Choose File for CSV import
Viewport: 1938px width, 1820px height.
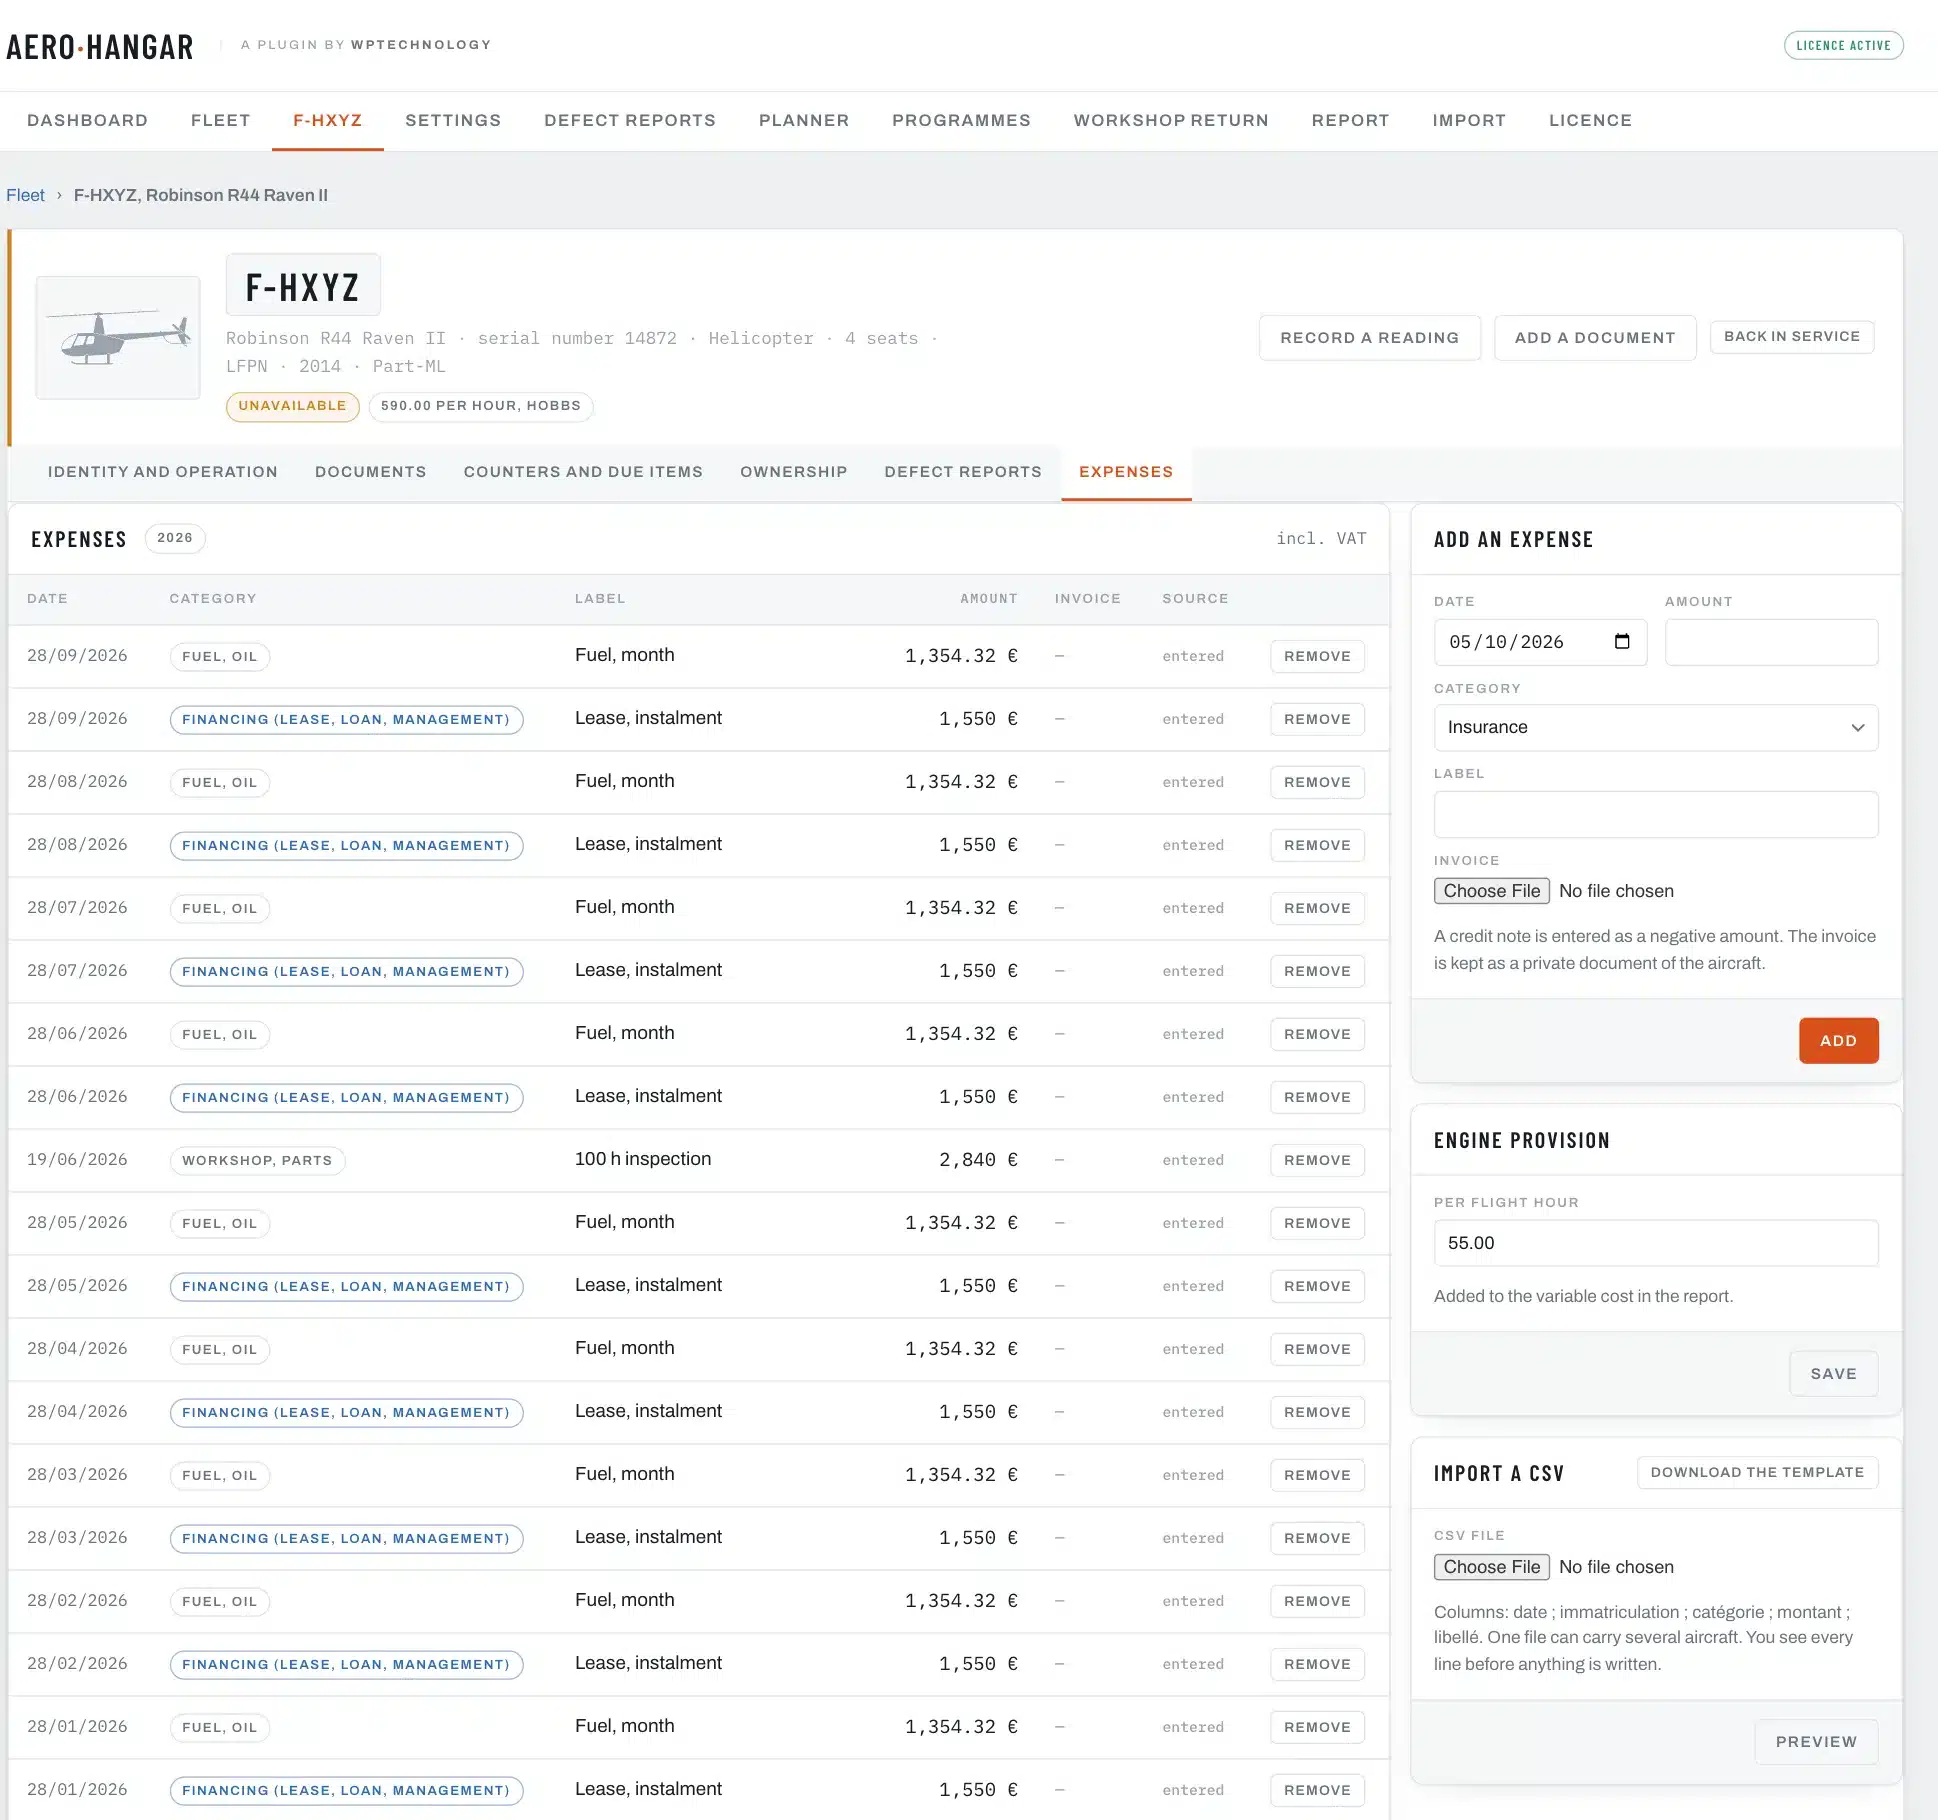click(x=1492, y=1567)
